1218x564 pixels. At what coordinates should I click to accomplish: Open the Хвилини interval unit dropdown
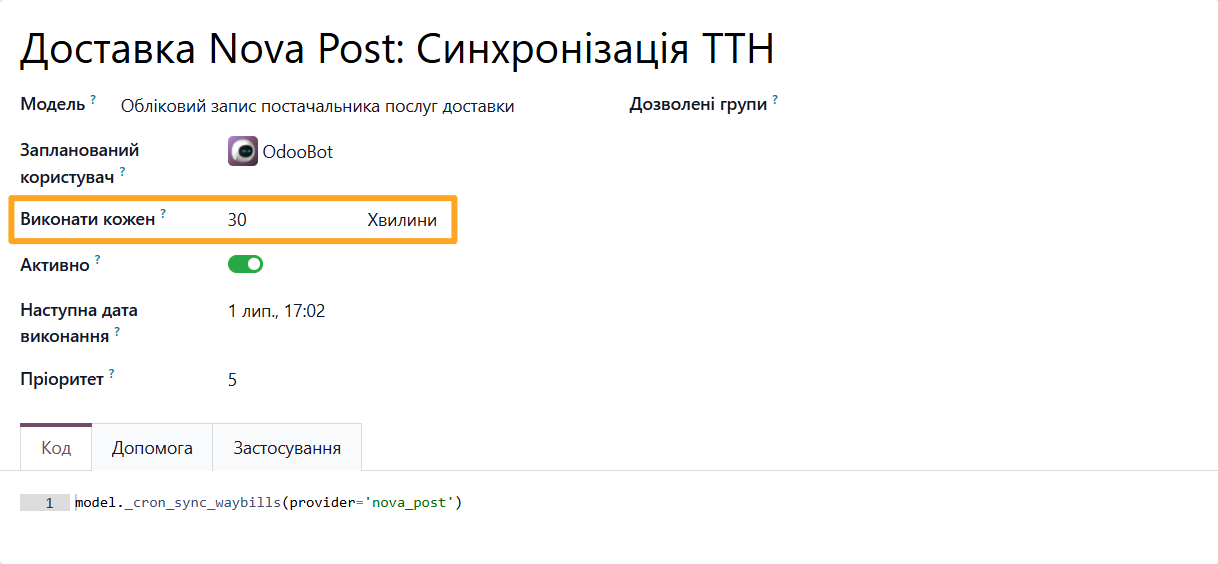pos(402,220)
